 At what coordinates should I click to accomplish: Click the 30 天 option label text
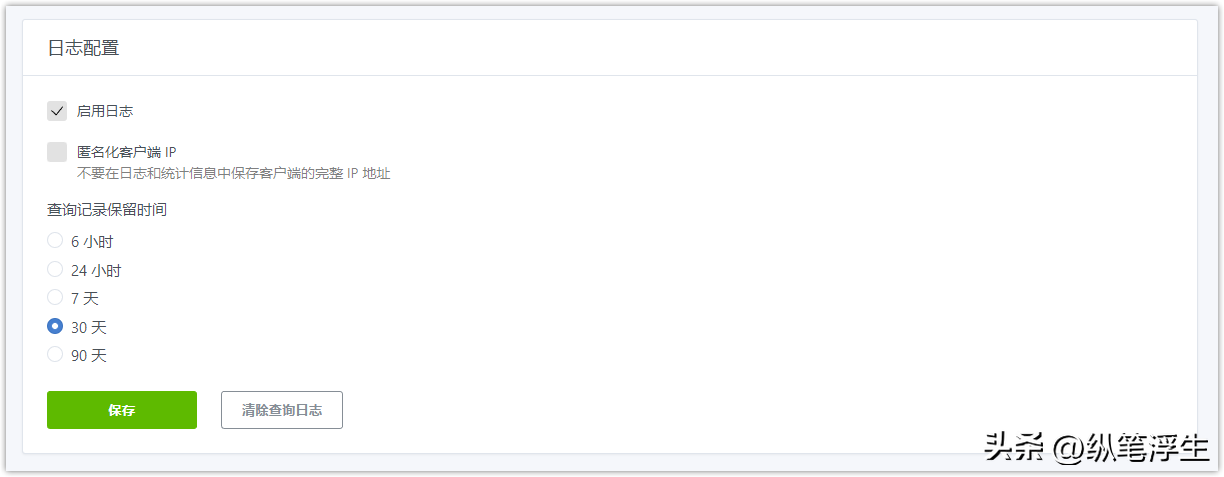(89, 327)
